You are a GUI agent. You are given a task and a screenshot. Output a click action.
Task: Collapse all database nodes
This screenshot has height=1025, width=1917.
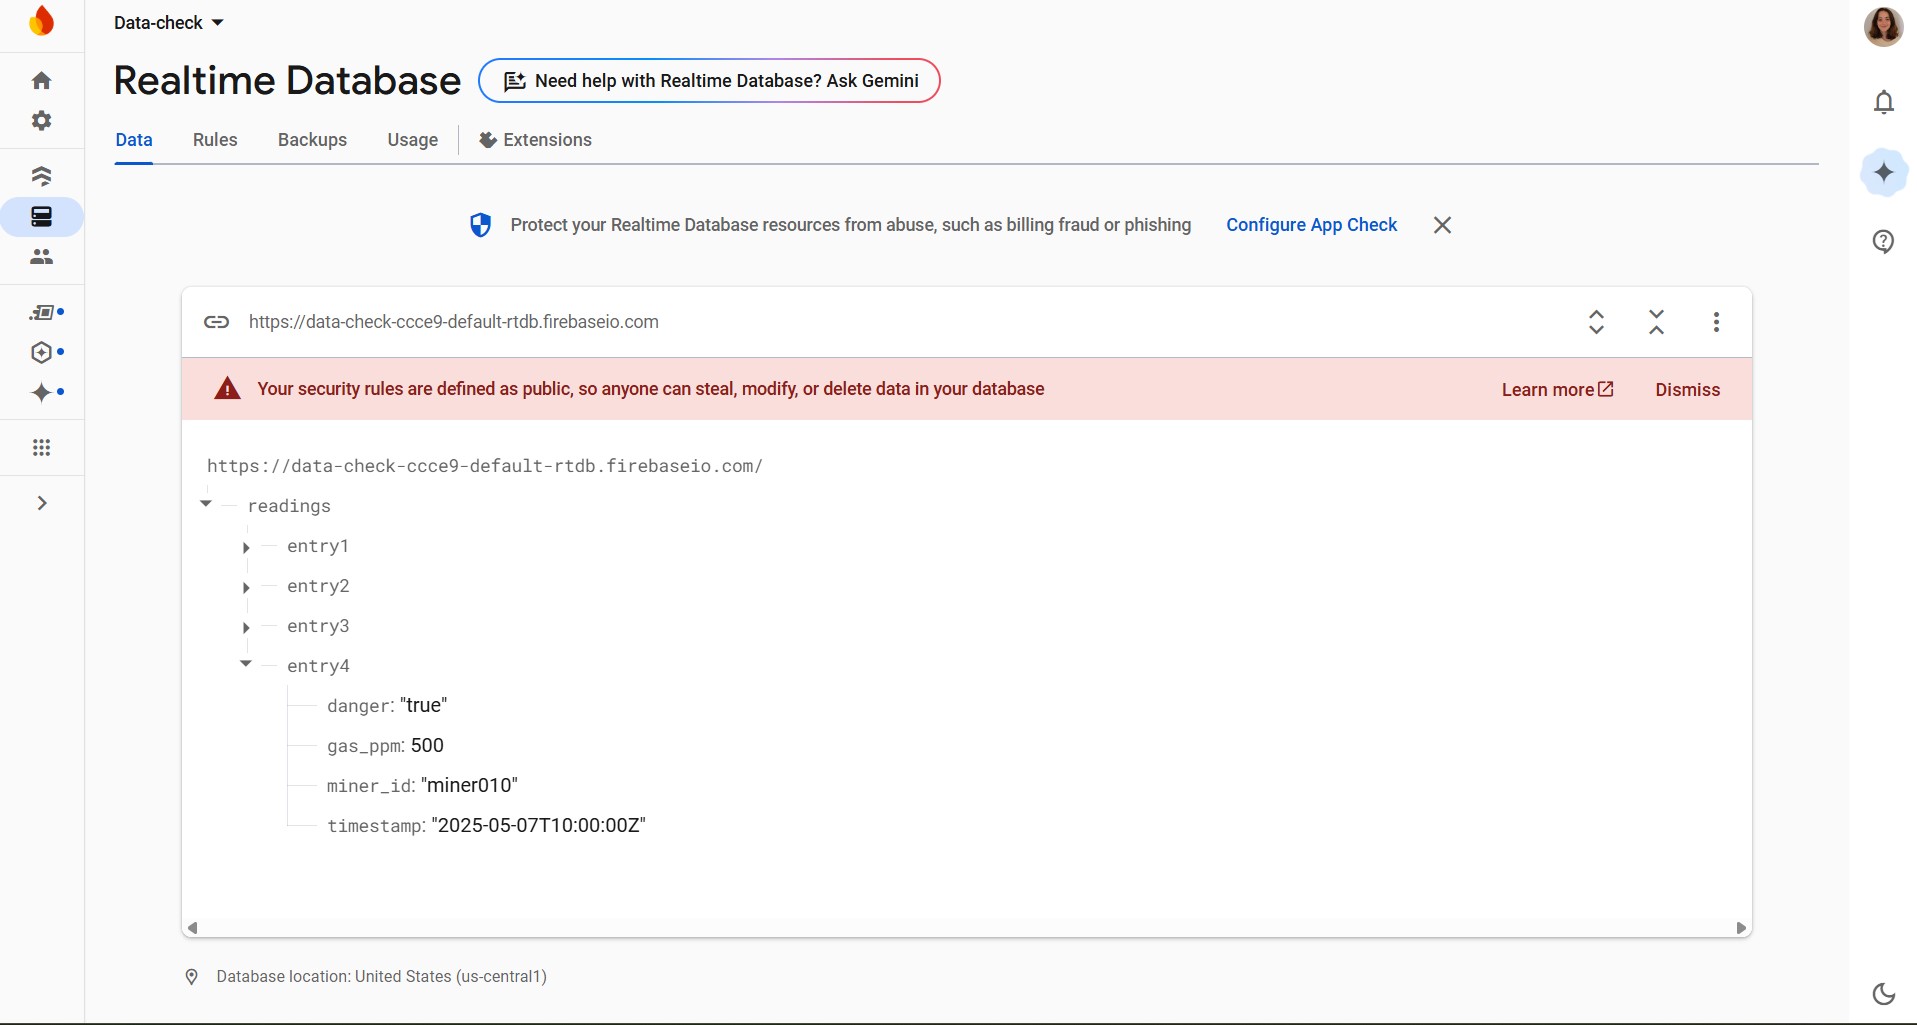(1657, 322)
